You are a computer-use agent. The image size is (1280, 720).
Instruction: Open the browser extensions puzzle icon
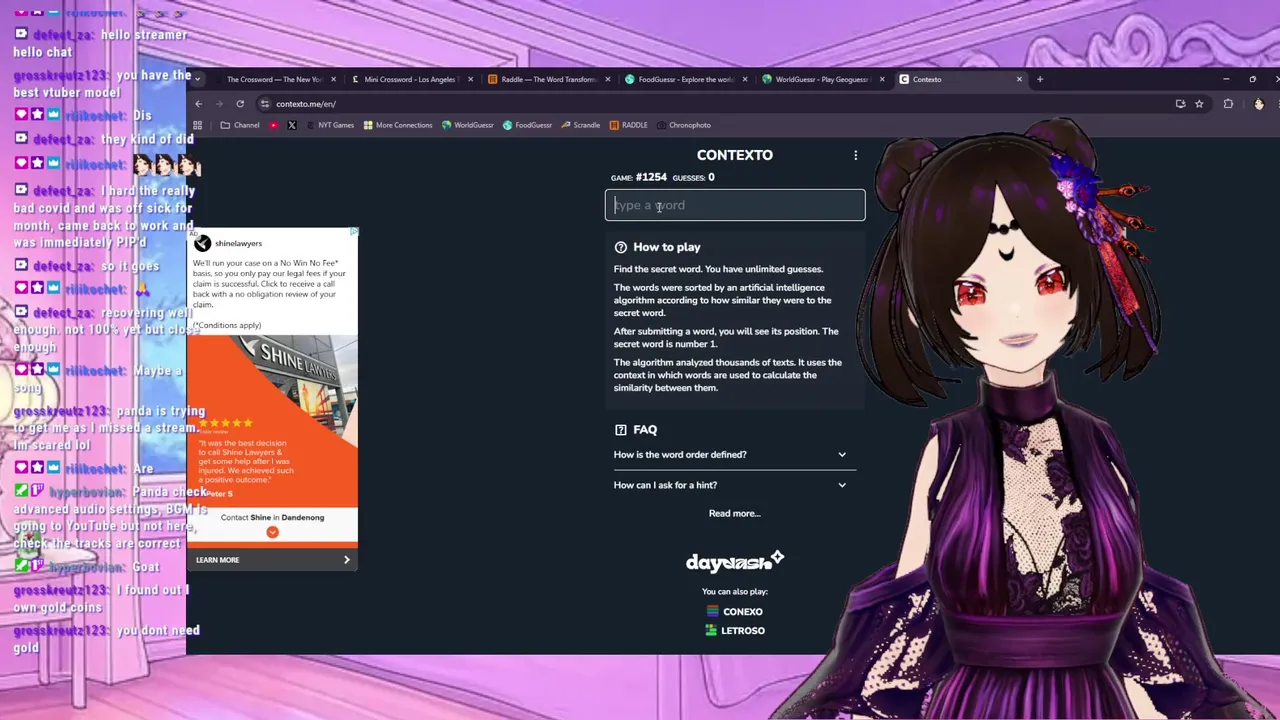click(x=1228, y=104)
